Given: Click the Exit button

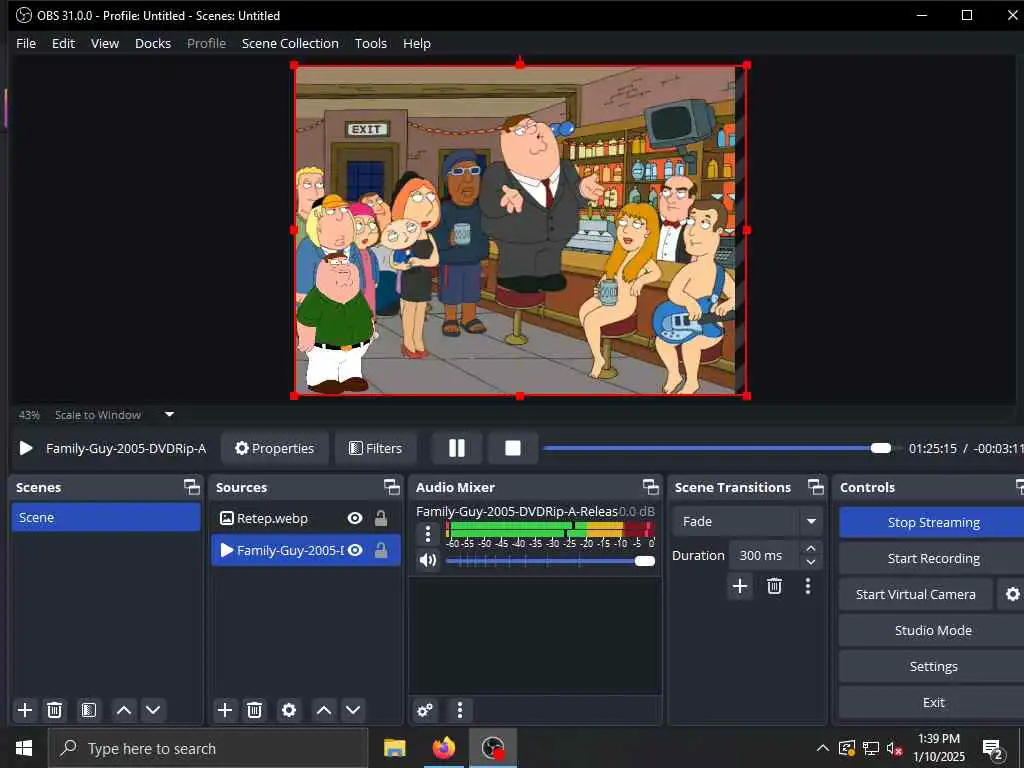Looking at the screenshot, I should coord(933,702).
